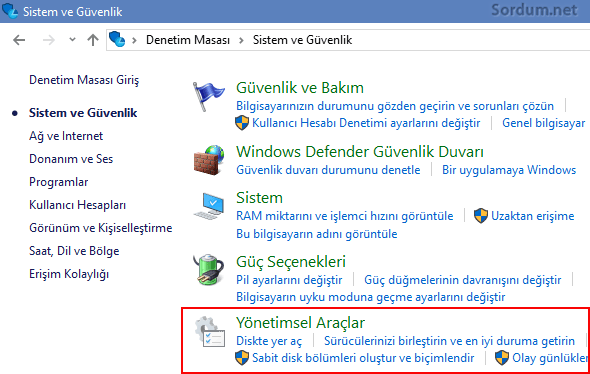The image size is (590, 374).
Task: Open Windows Defender Güvenlik Duvarı heading
Action: pyautogui.click(x=360, y=152)
